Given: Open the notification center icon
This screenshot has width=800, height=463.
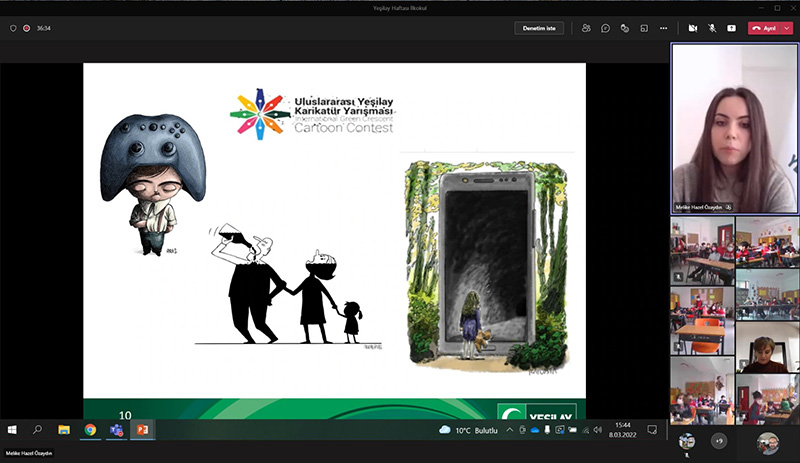Looking at the screenshot, I should coord(652,430).
